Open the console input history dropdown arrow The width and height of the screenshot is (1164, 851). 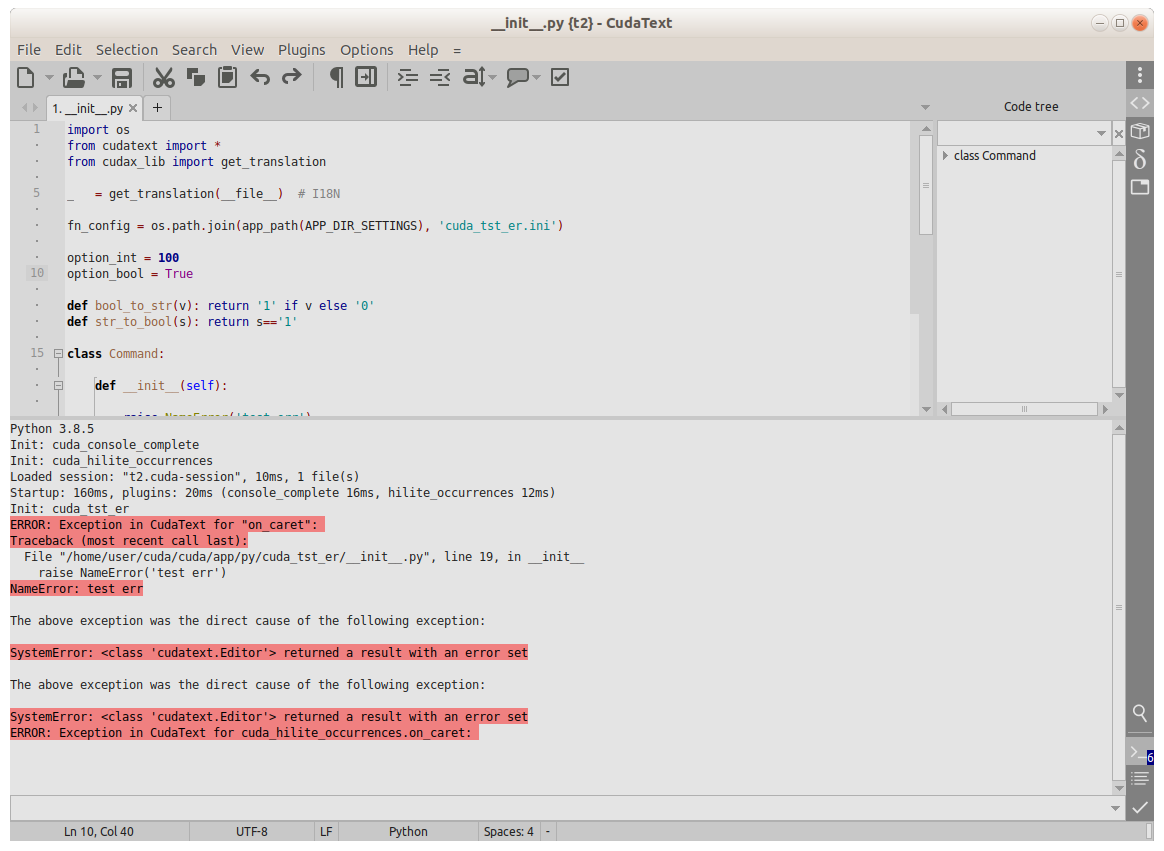click(x=1115, y=808)
